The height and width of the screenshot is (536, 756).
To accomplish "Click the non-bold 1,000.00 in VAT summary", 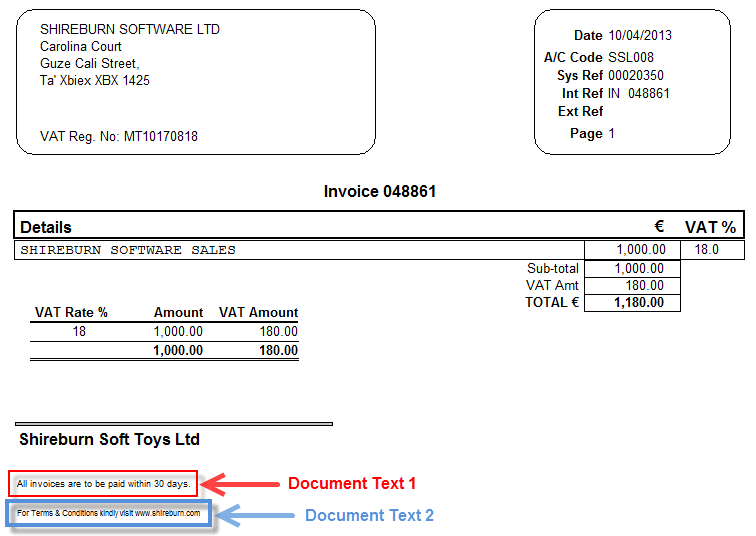I will click(x=178, y=331).
